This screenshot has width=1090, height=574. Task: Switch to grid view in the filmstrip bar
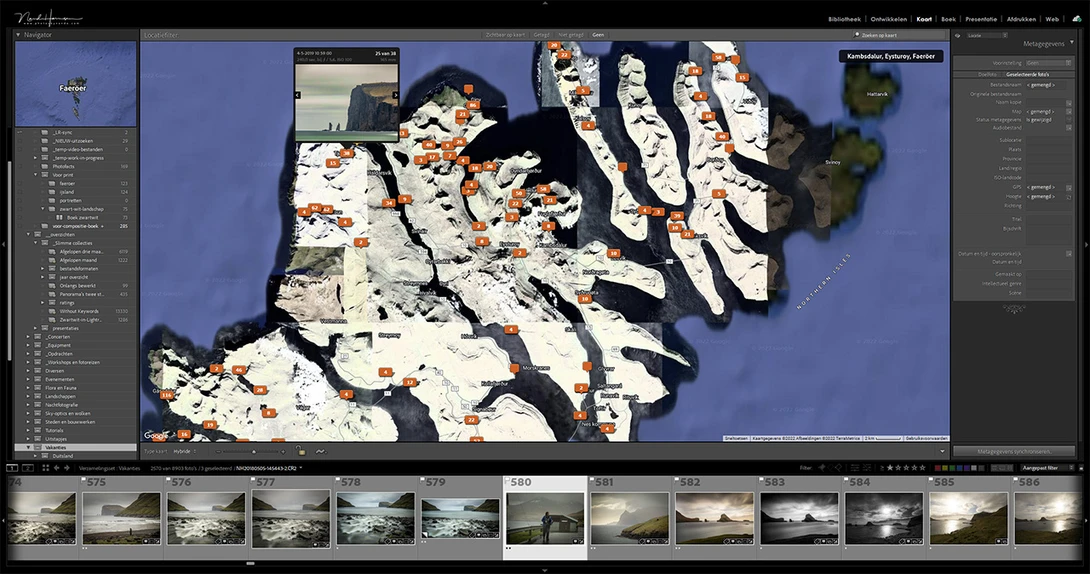click(45, 468)
